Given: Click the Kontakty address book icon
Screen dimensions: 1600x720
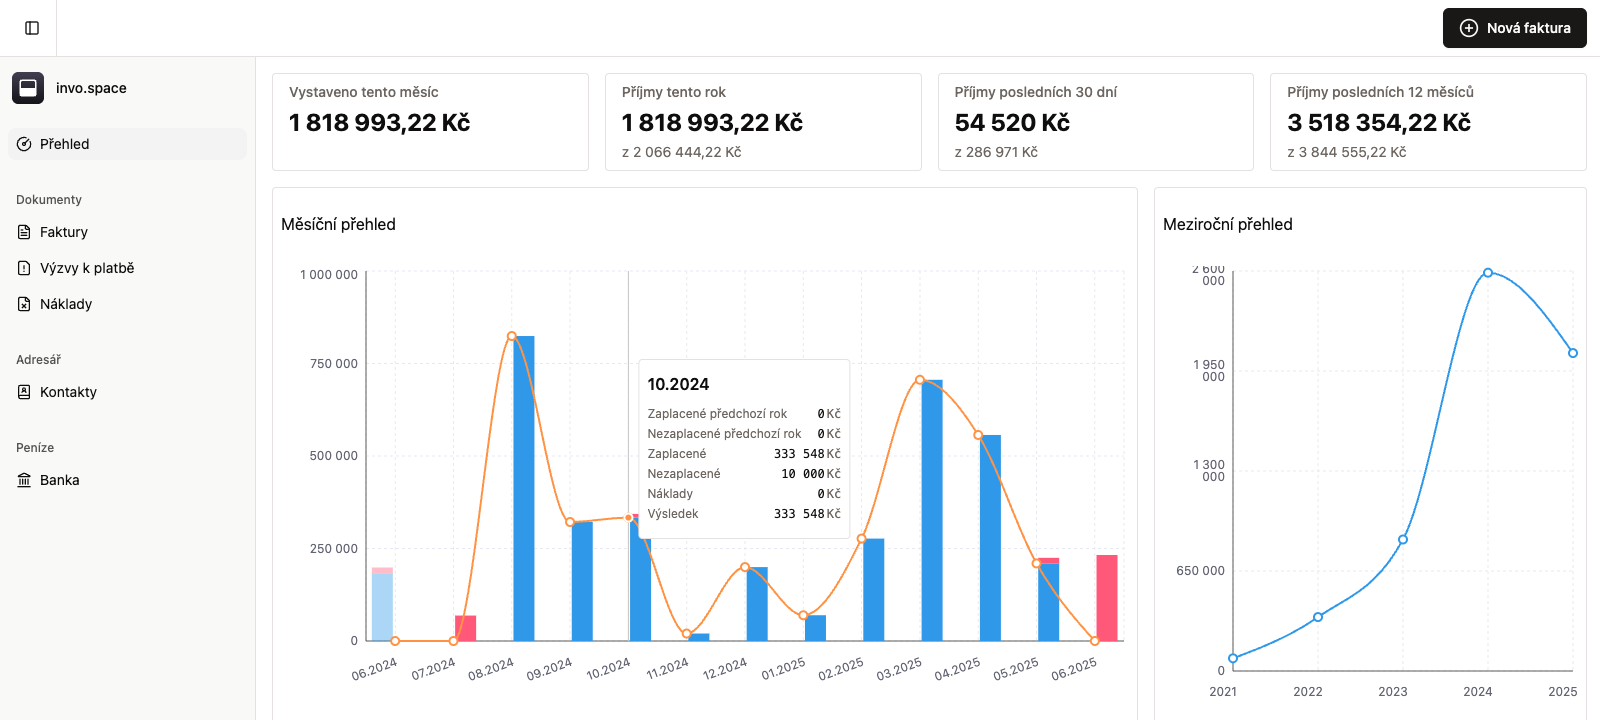Looking at the screenshot, I should pos(24,392).
